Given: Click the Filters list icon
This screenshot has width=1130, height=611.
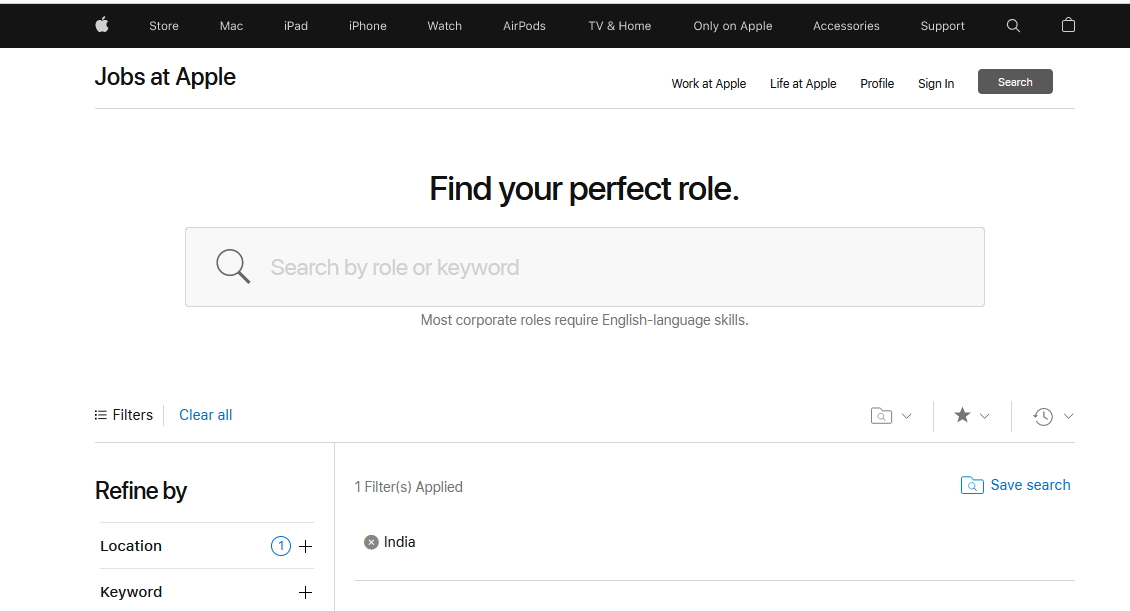Looking at the screenshot, I should tap(101, 415).
